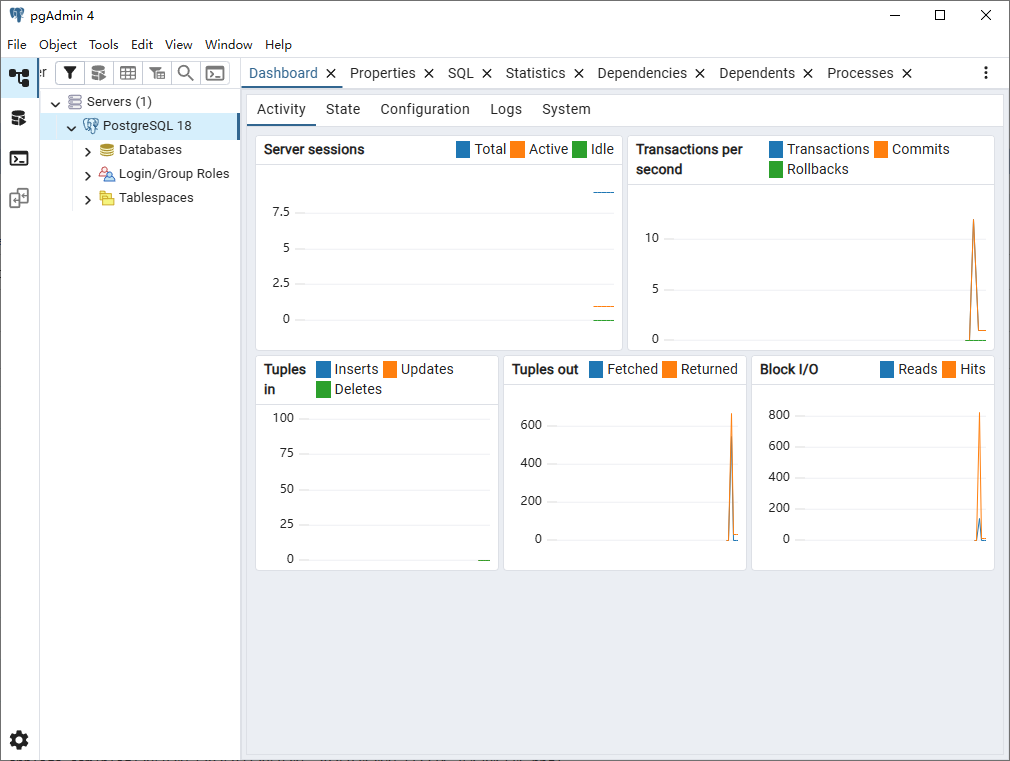Click the blue Total legend swatch
Image resolution: width=1010 pixels, height=761 pixels.
click(x=463, y=149)
